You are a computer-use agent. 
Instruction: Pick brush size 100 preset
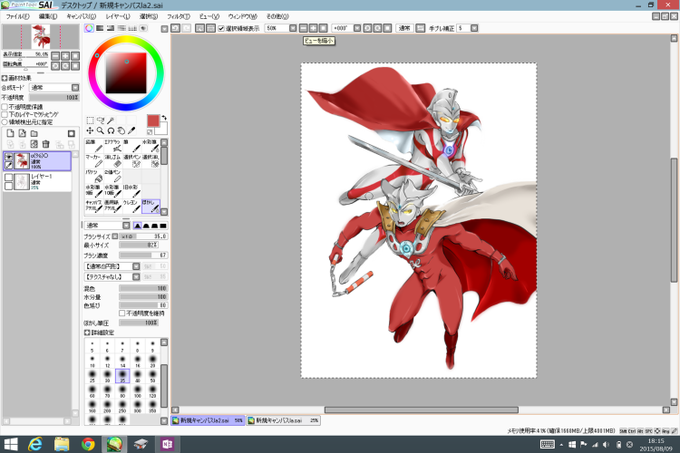(x=137, y=391)
